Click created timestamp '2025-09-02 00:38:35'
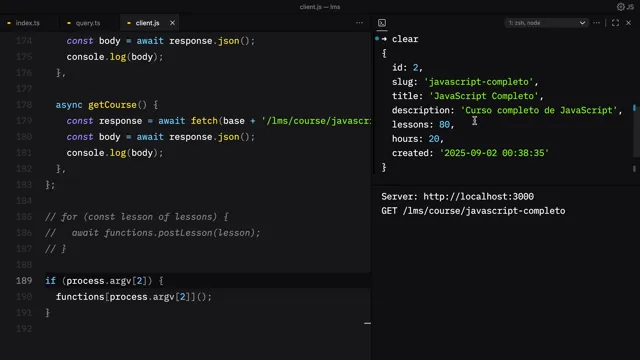 pos(494,153)
